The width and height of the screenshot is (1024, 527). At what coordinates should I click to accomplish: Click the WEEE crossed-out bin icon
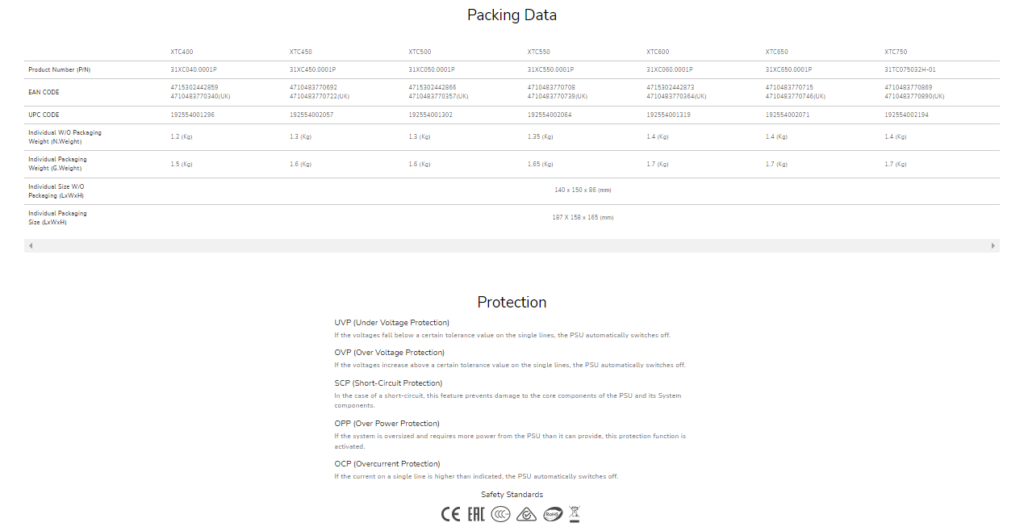(x=574, y=514)
